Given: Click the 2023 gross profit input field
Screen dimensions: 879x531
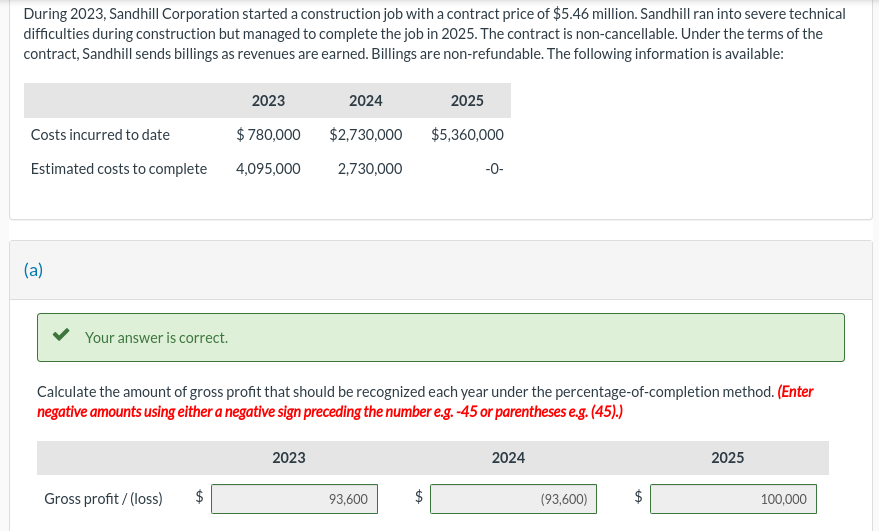Looking at the screenshot, I should tap(294, 499).
